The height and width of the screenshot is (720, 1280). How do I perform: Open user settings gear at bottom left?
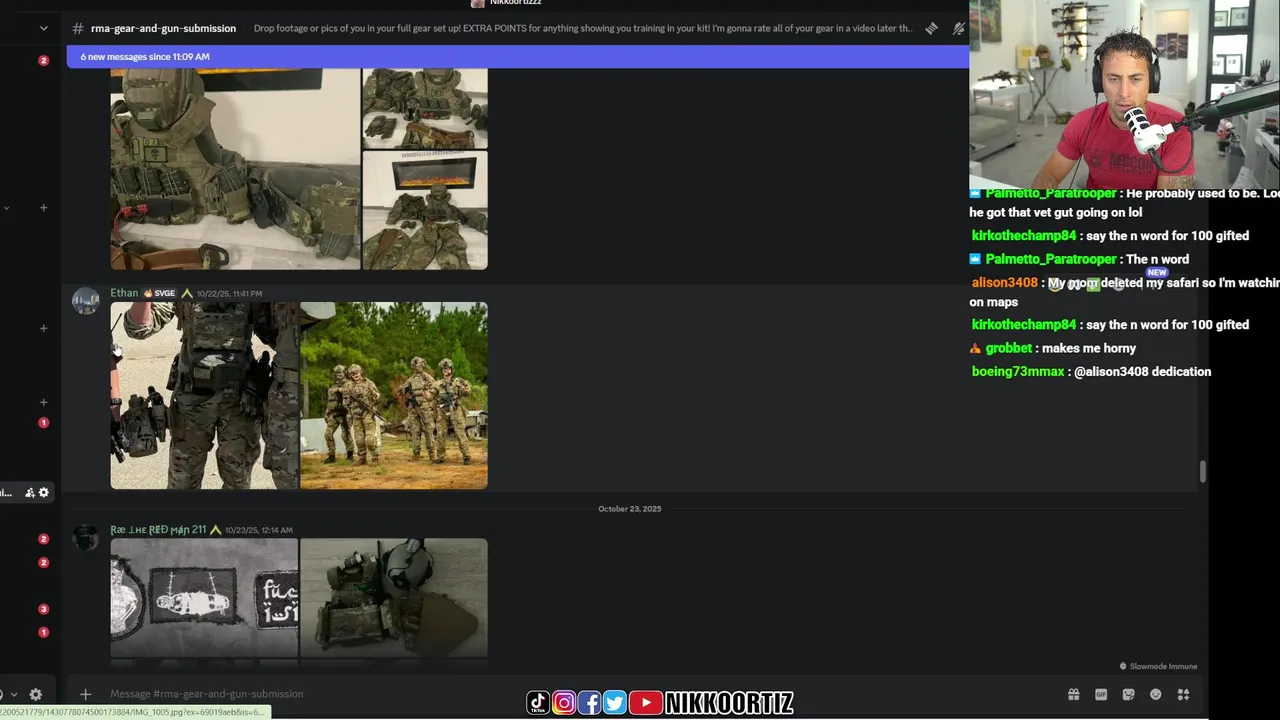pos(35,694)
